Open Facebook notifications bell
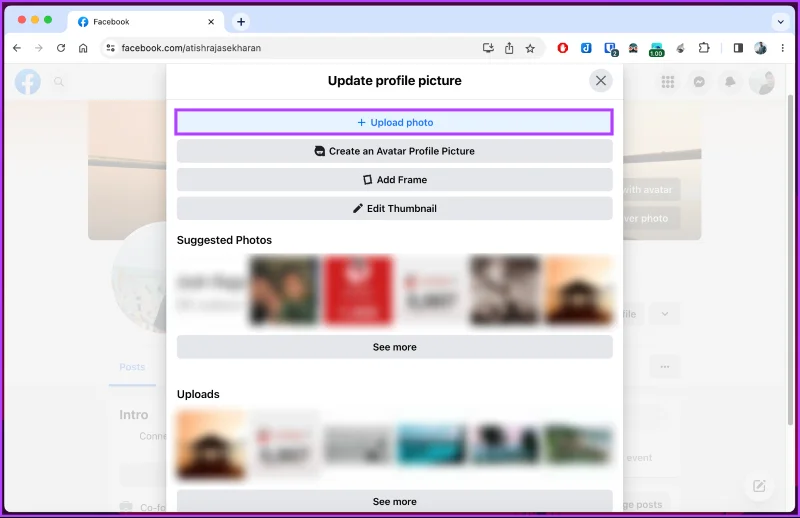800x518 pixels. 730,82
